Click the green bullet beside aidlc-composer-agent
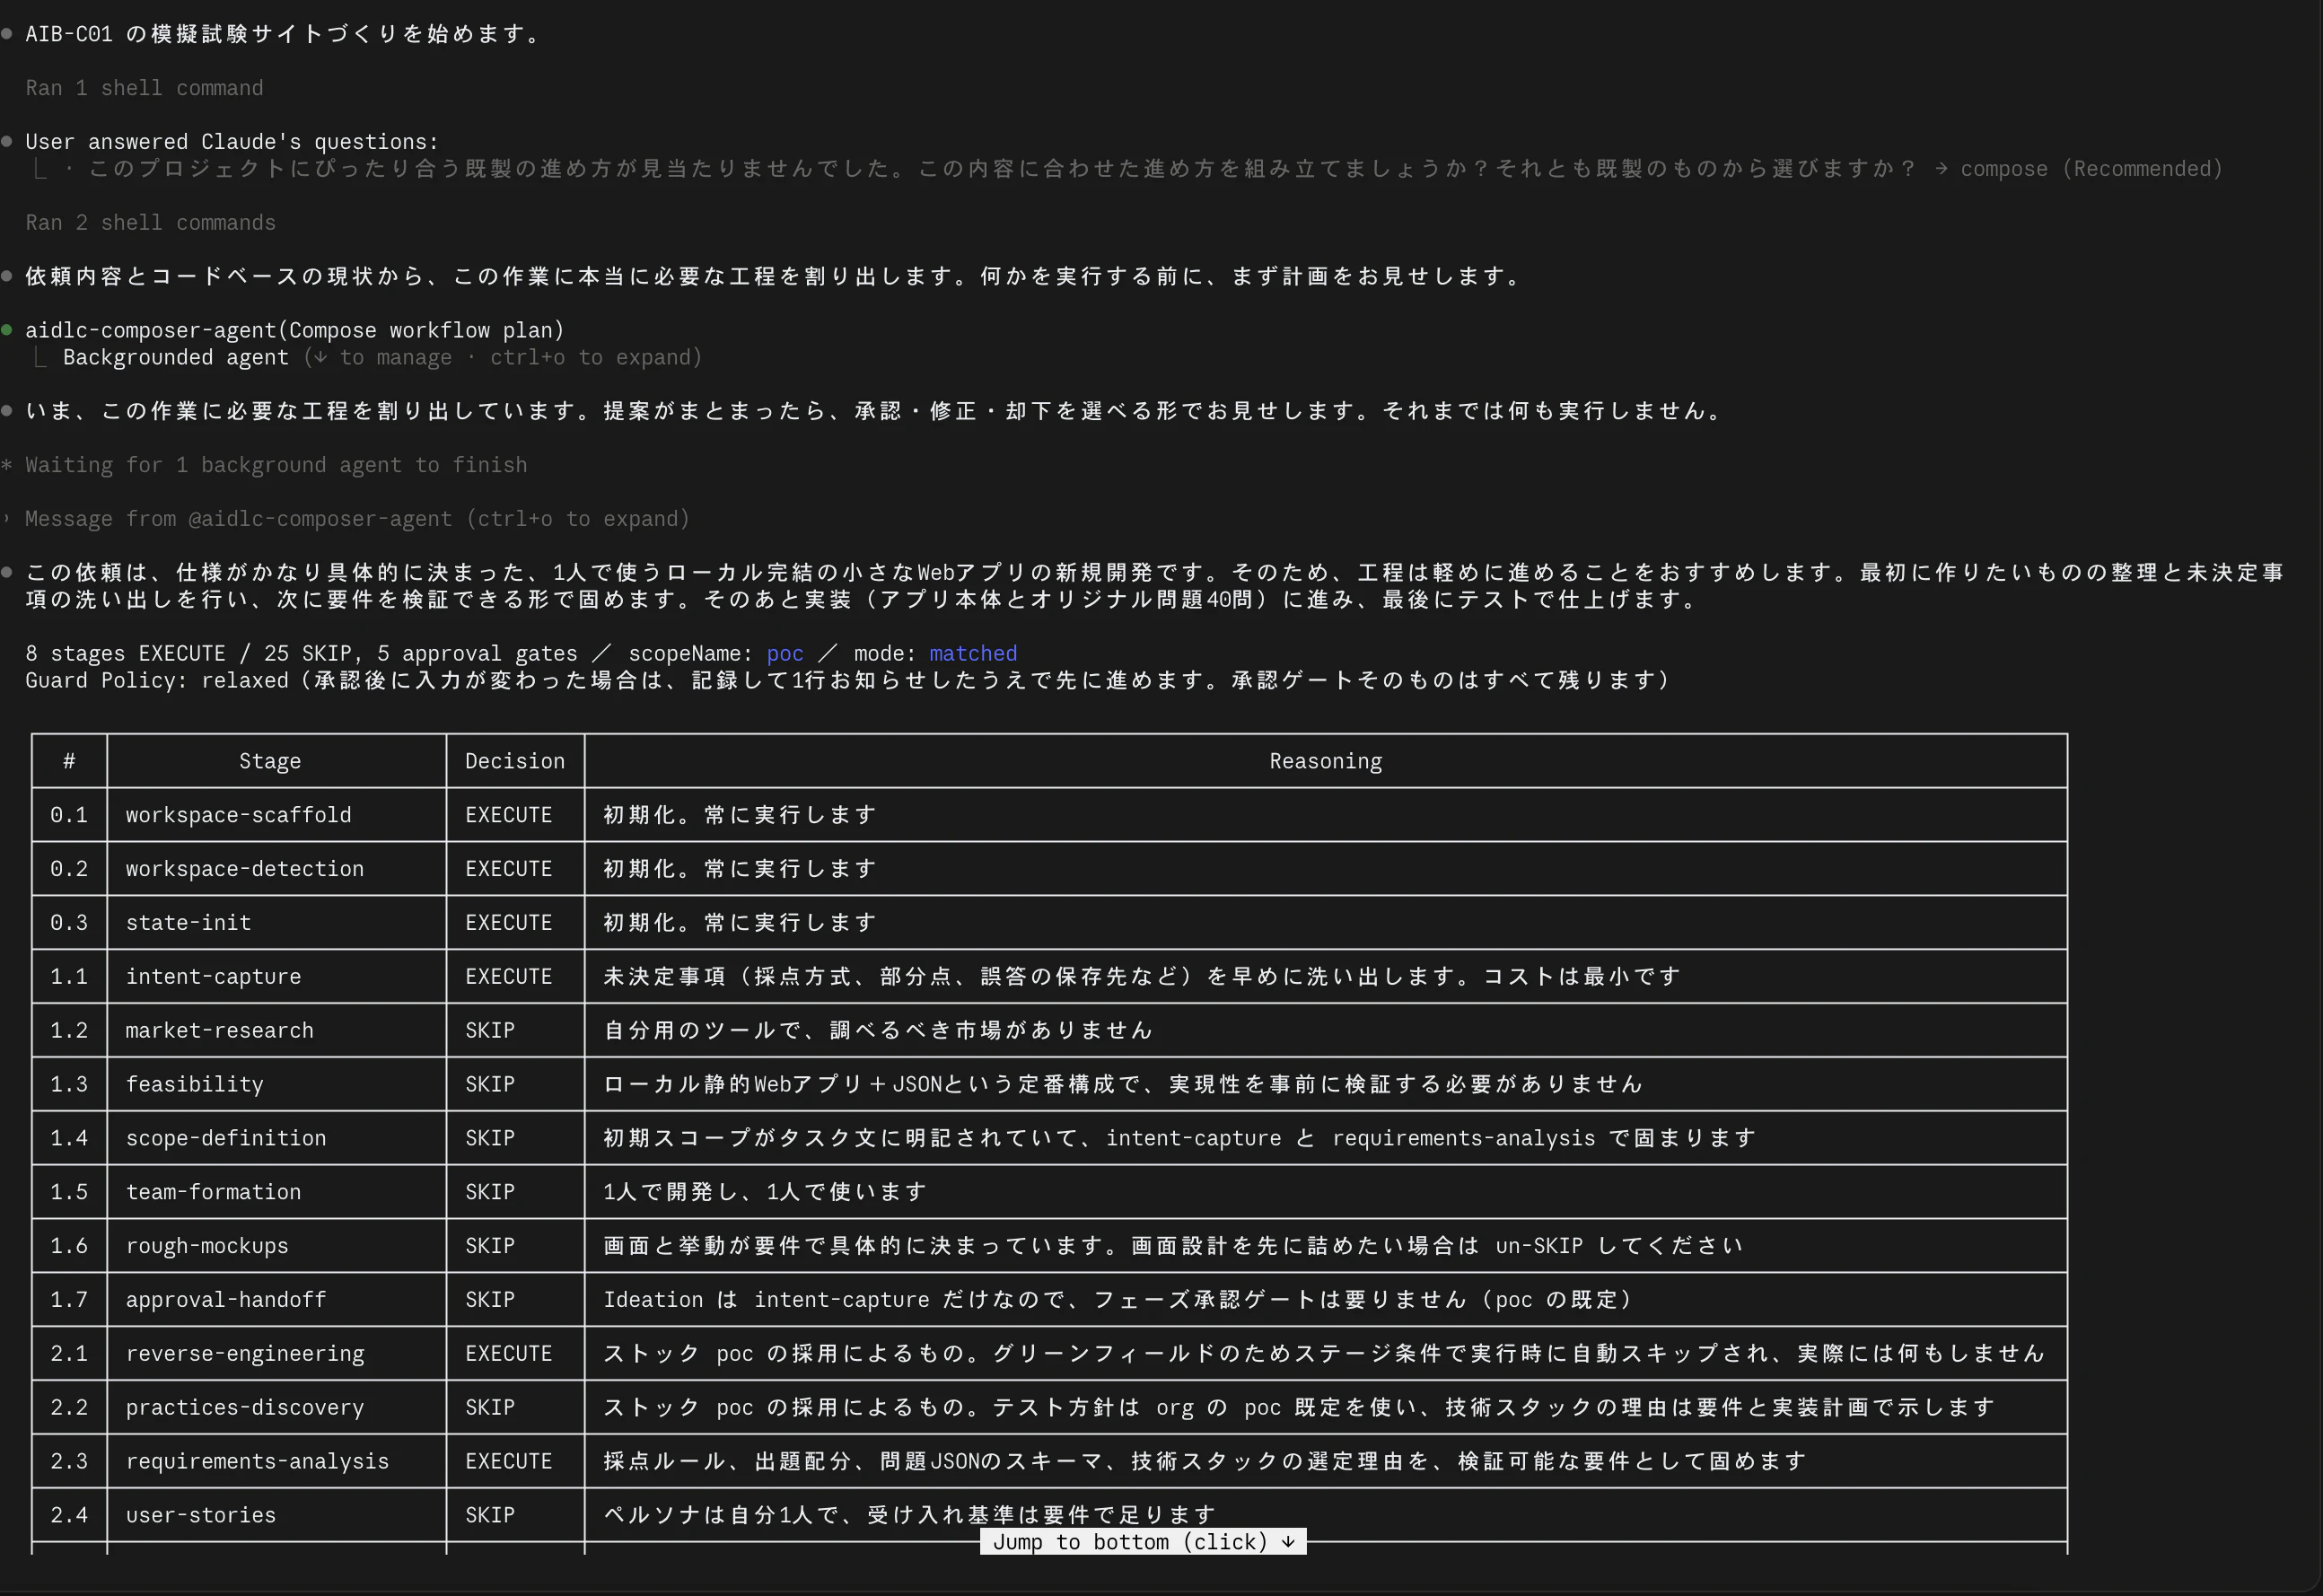2323x1596 pixels. click(x=7, y=330)
